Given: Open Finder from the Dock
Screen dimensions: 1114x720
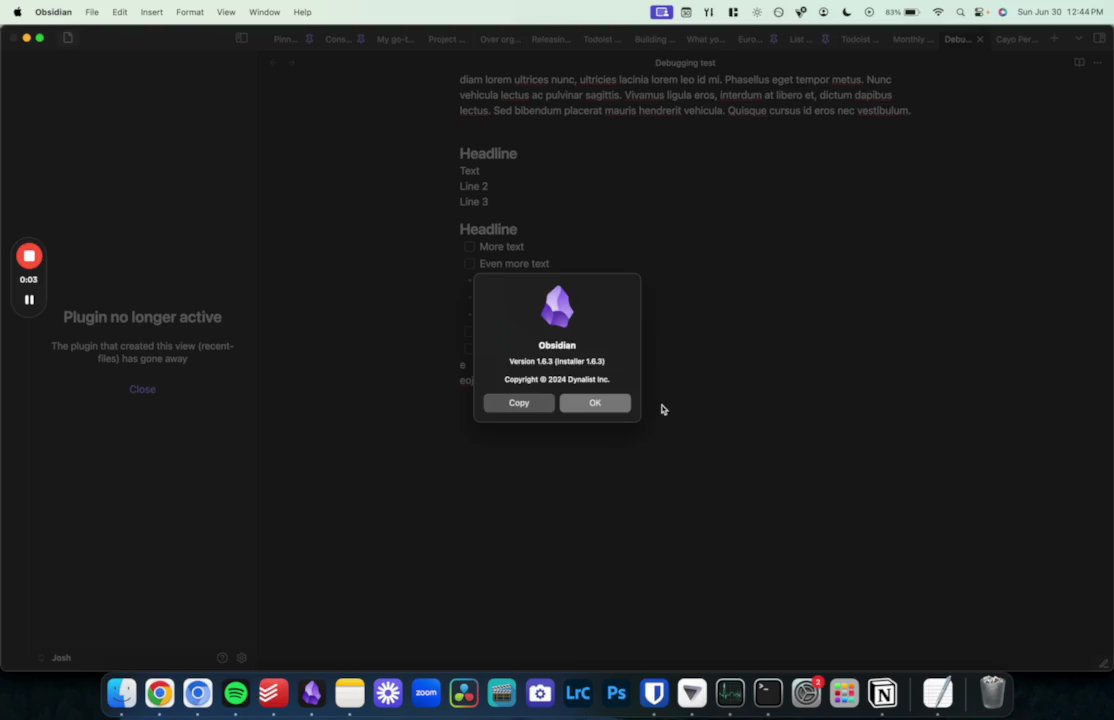Looking at the screenshot, I should point(122,693).
